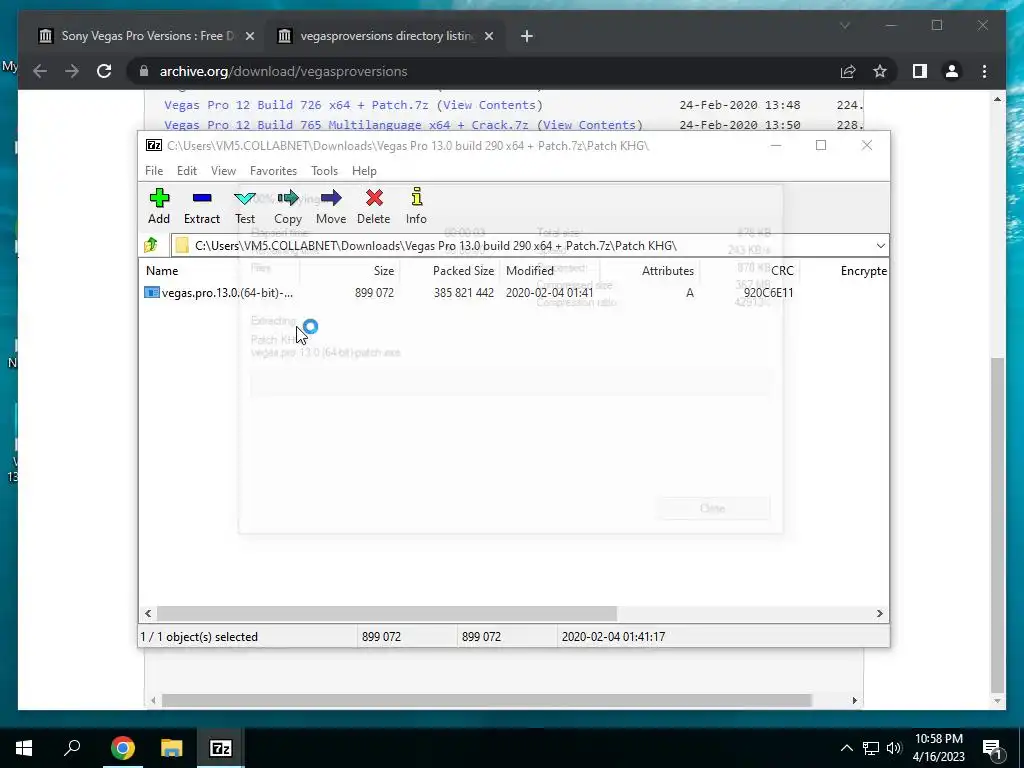Click Chrome's back arrow
The image size is (1024, 768).
[40, 71]
